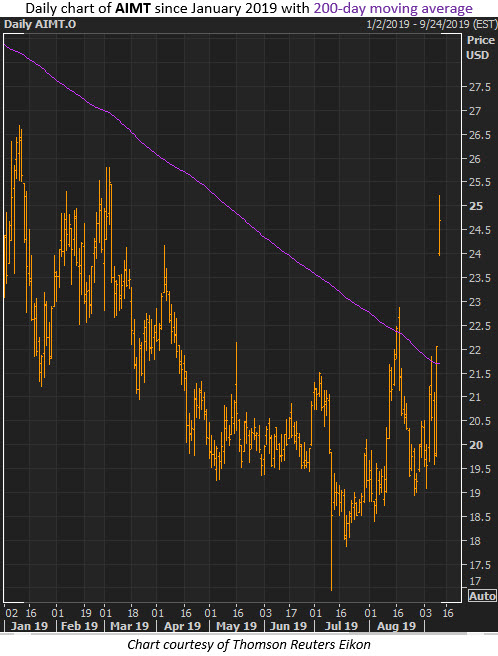Select the Mar 19 month label
The height and width of the screenshot is (656, 498).
tap(129, 626)
